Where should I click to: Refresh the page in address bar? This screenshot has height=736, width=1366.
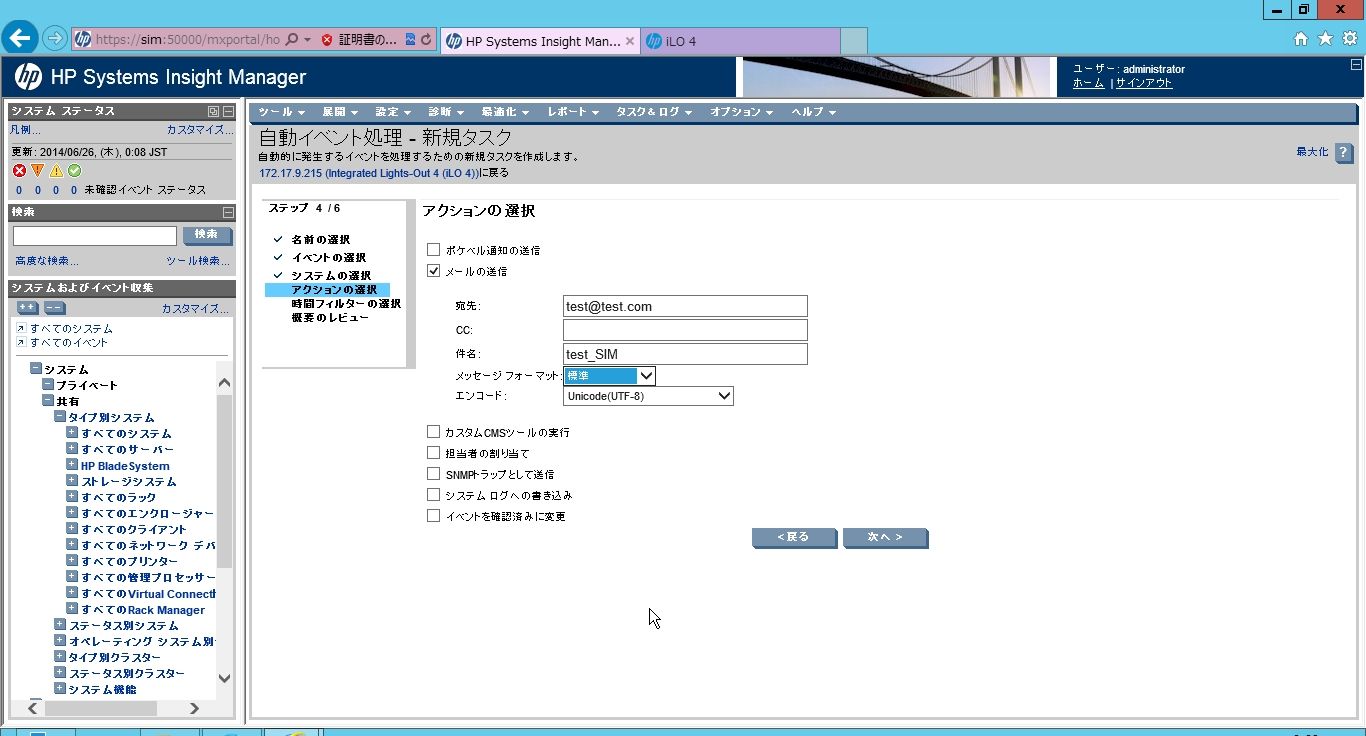pyautogui.click(x=427, y=40)
